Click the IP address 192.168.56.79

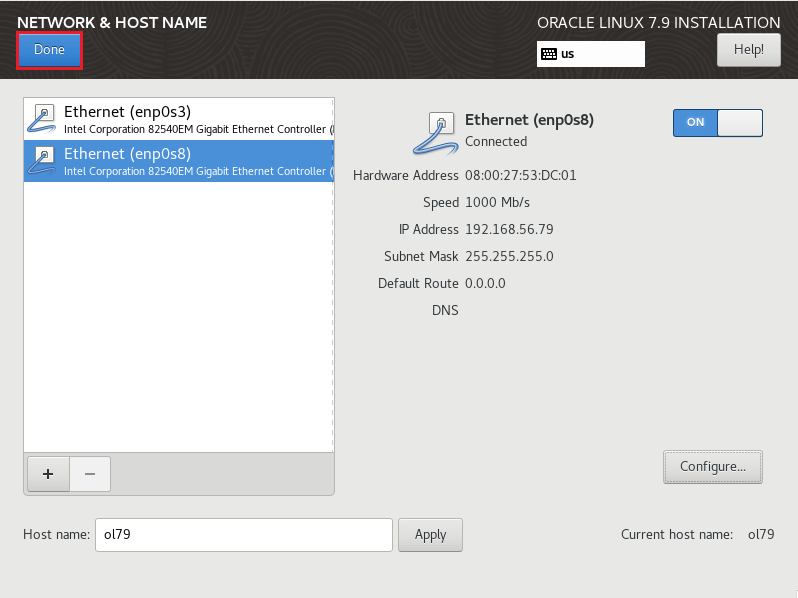pos(509,230)
